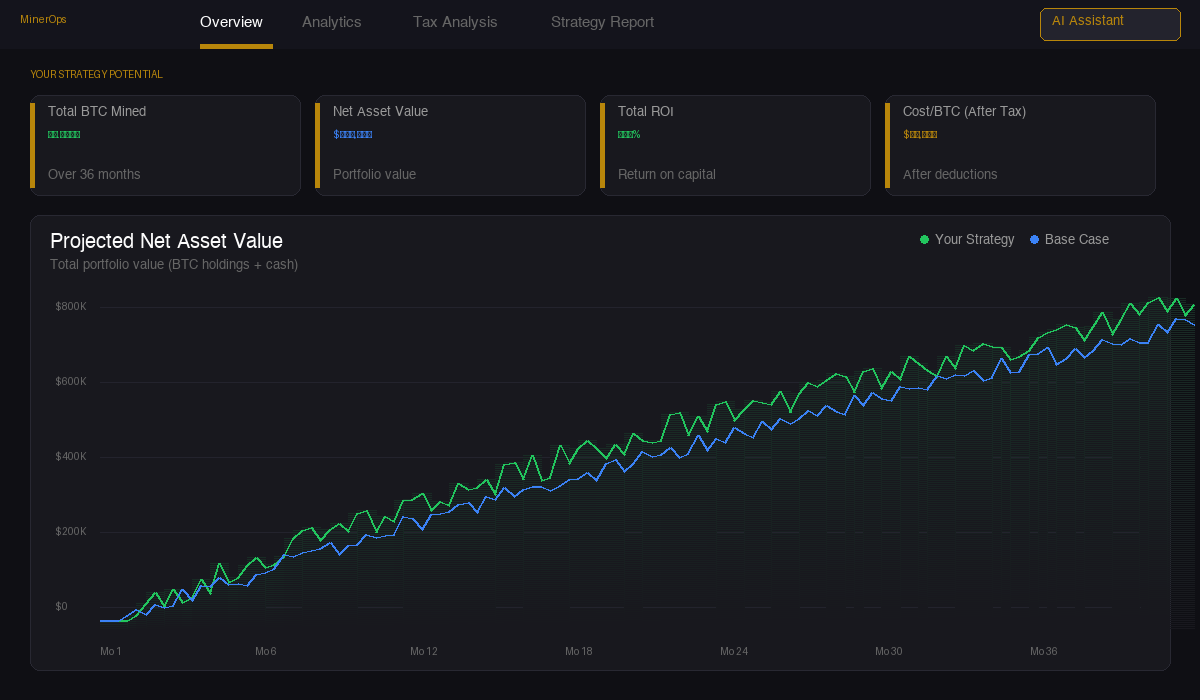Click the blue Base Case legend dot
Screen dimensions: 1200x700
(x=1034, y=240)
